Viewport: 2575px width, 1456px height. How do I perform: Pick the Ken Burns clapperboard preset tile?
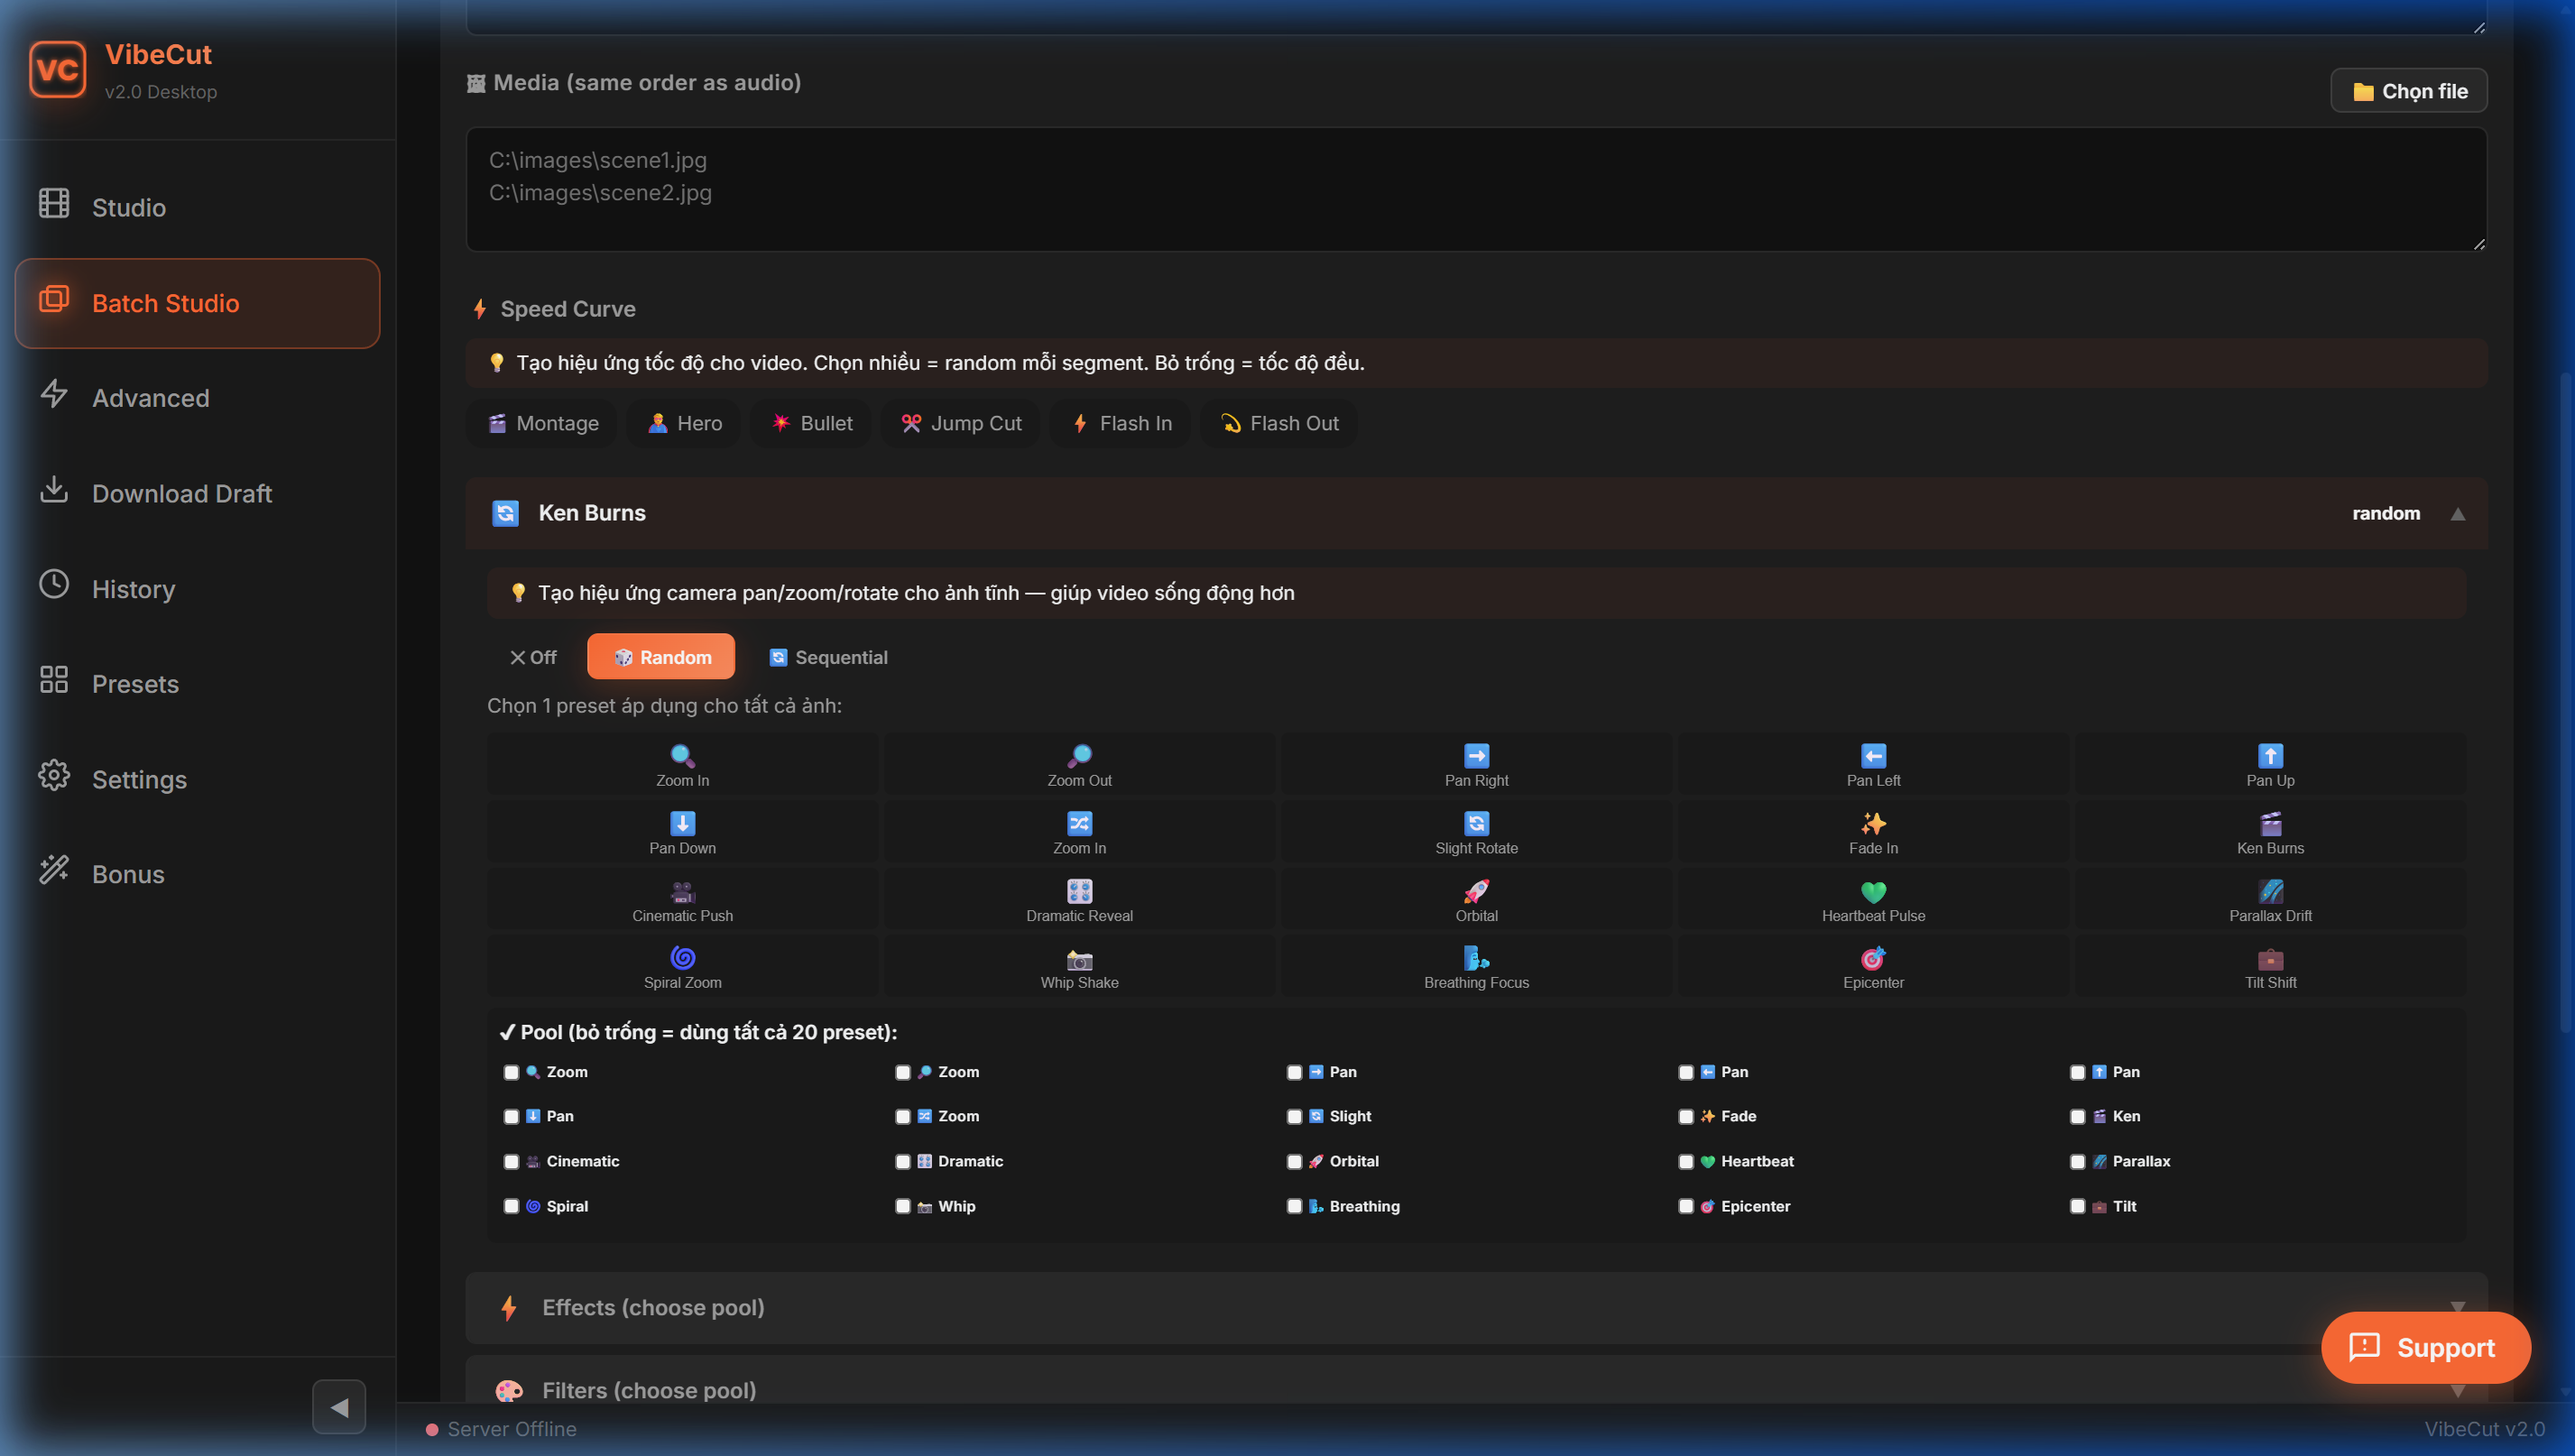click(x=2270, y=833)
